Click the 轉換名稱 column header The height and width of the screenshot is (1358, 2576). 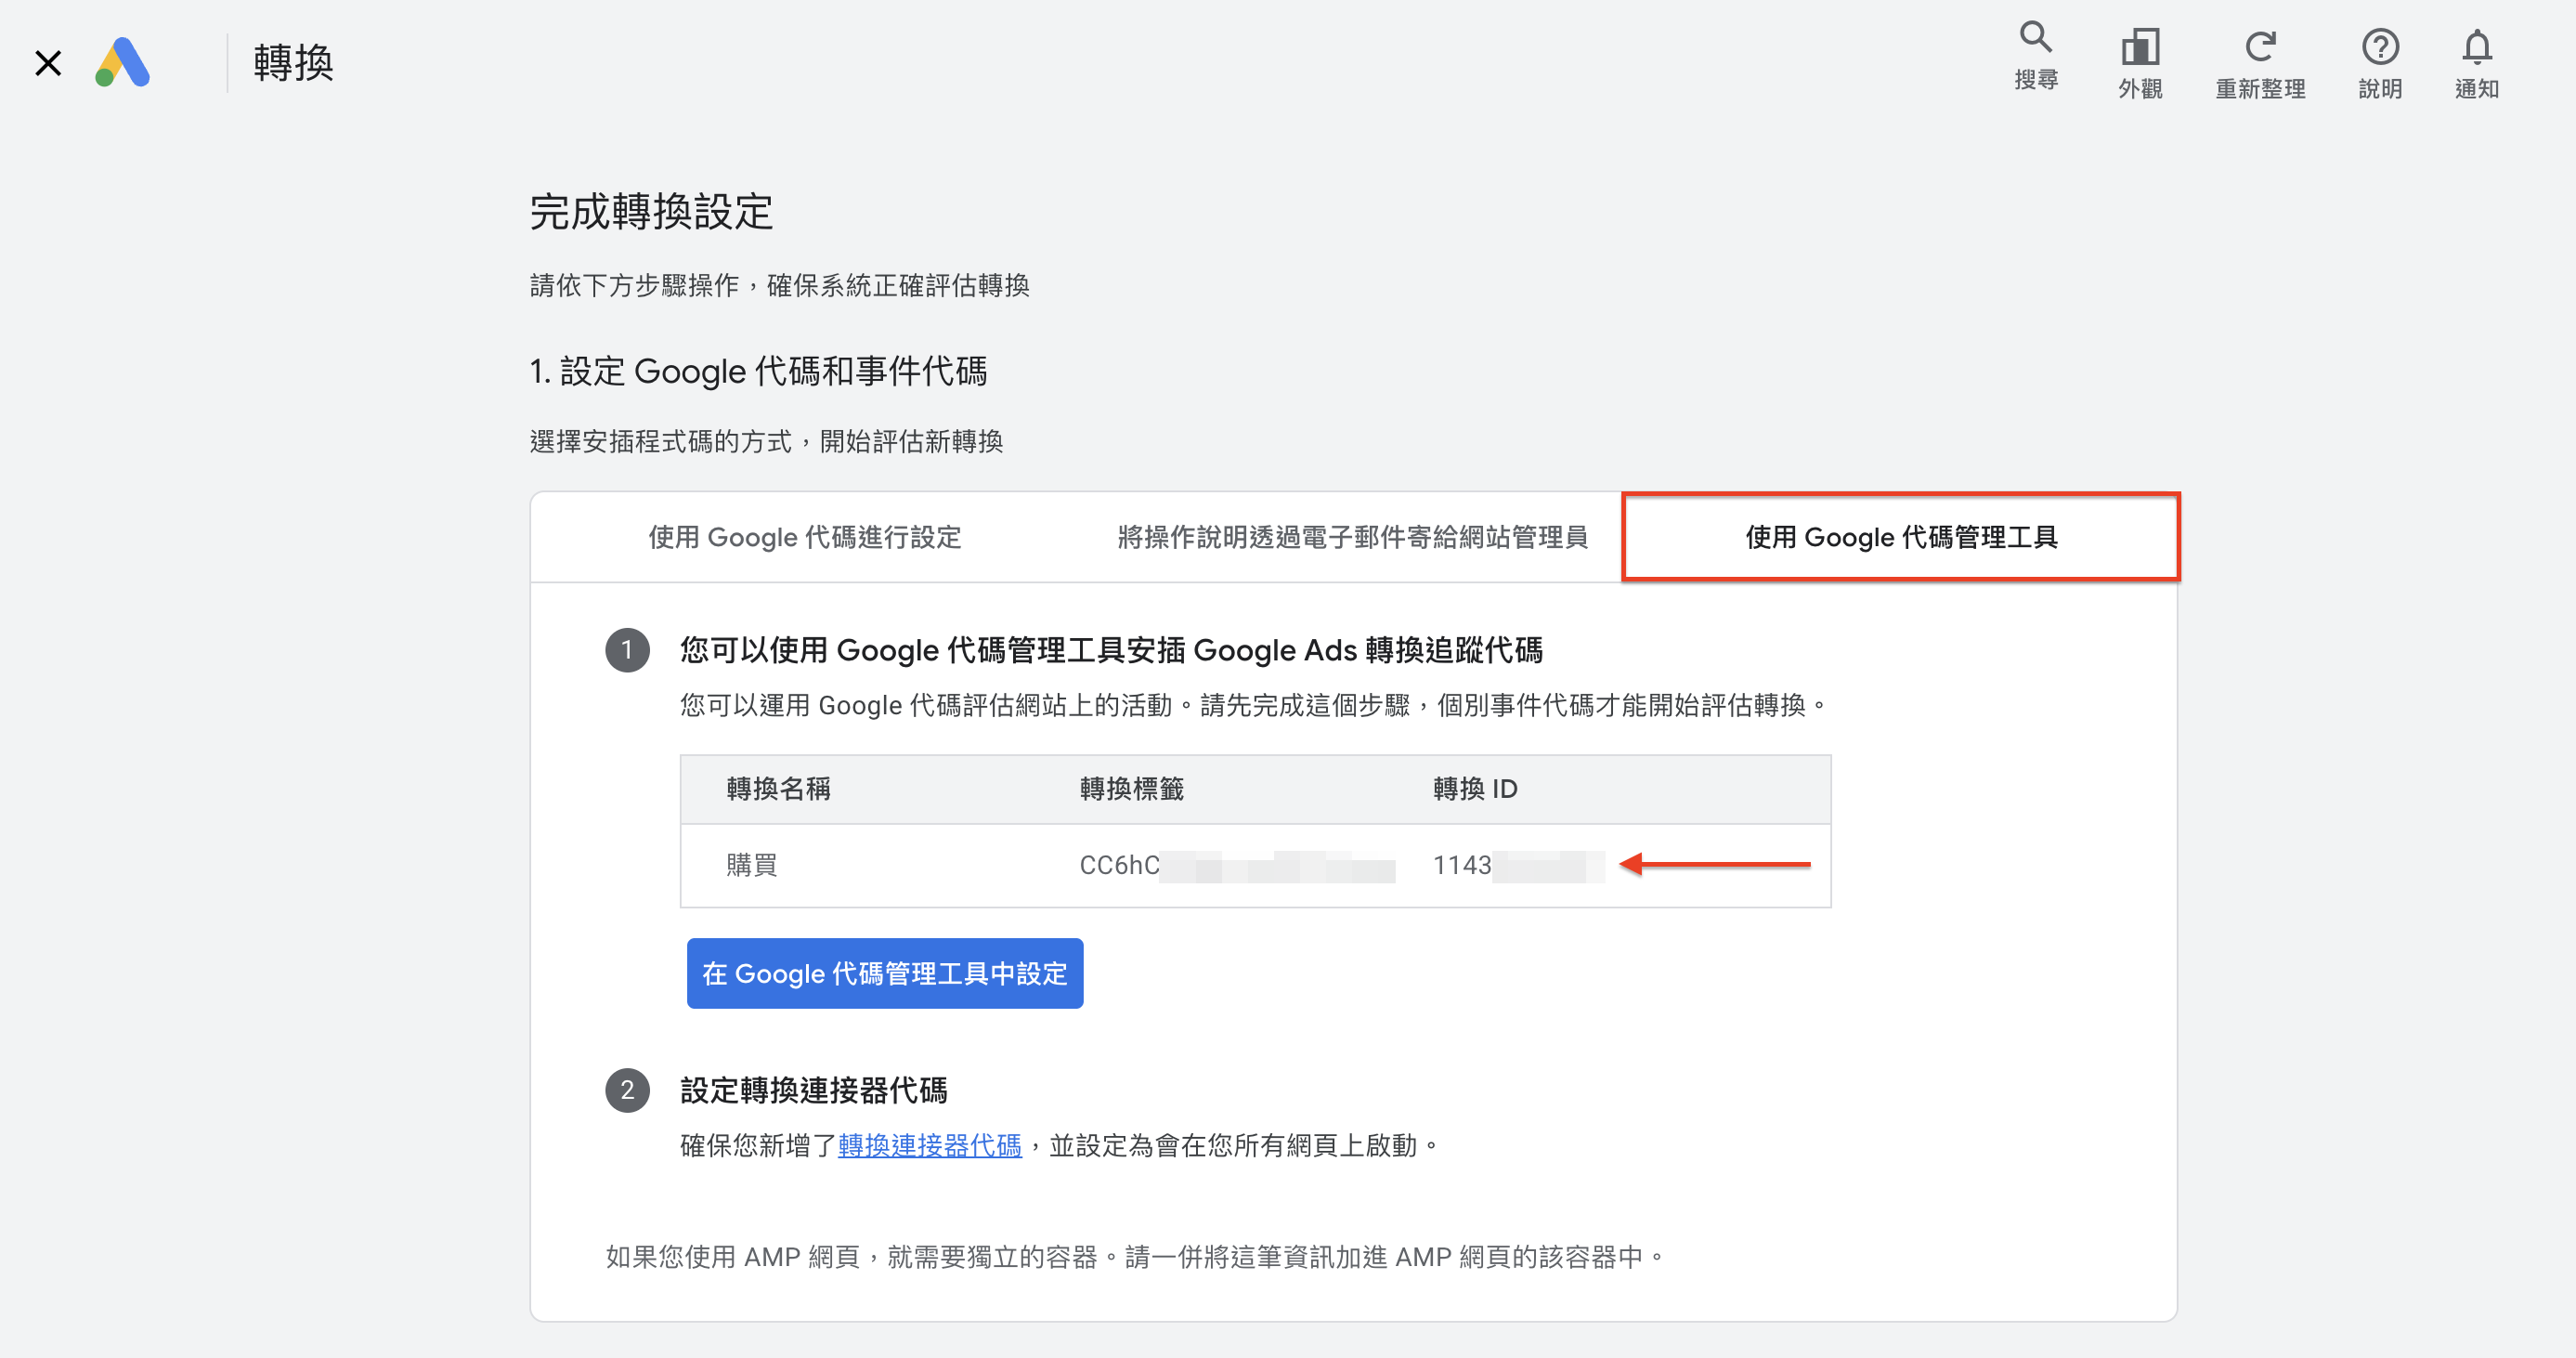(778, 789)
